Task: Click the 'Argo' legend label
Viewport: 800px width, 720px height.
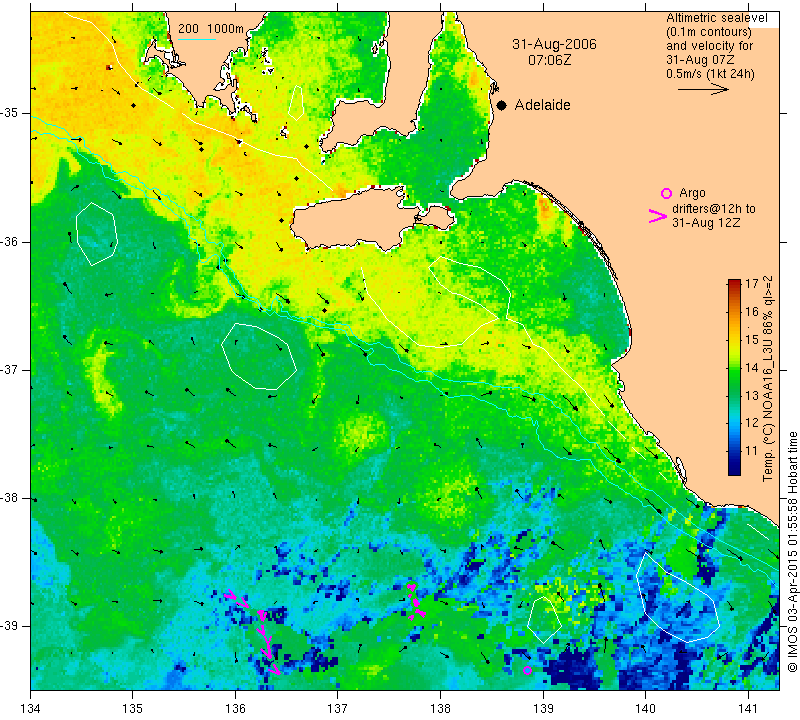Action: 692,193
